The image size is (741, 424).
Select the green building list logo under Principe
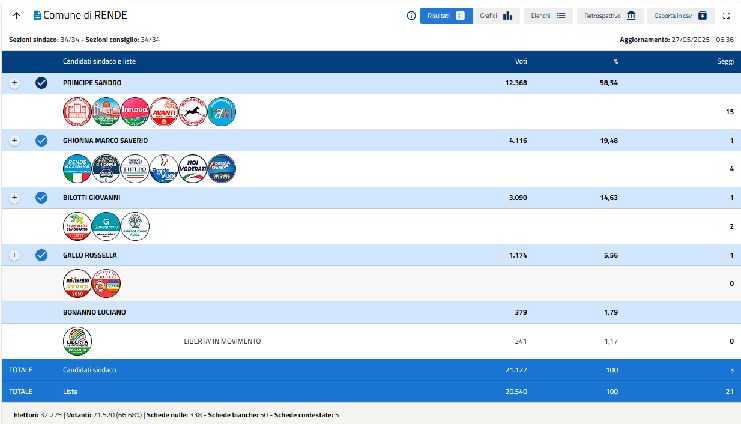point(106,112)
